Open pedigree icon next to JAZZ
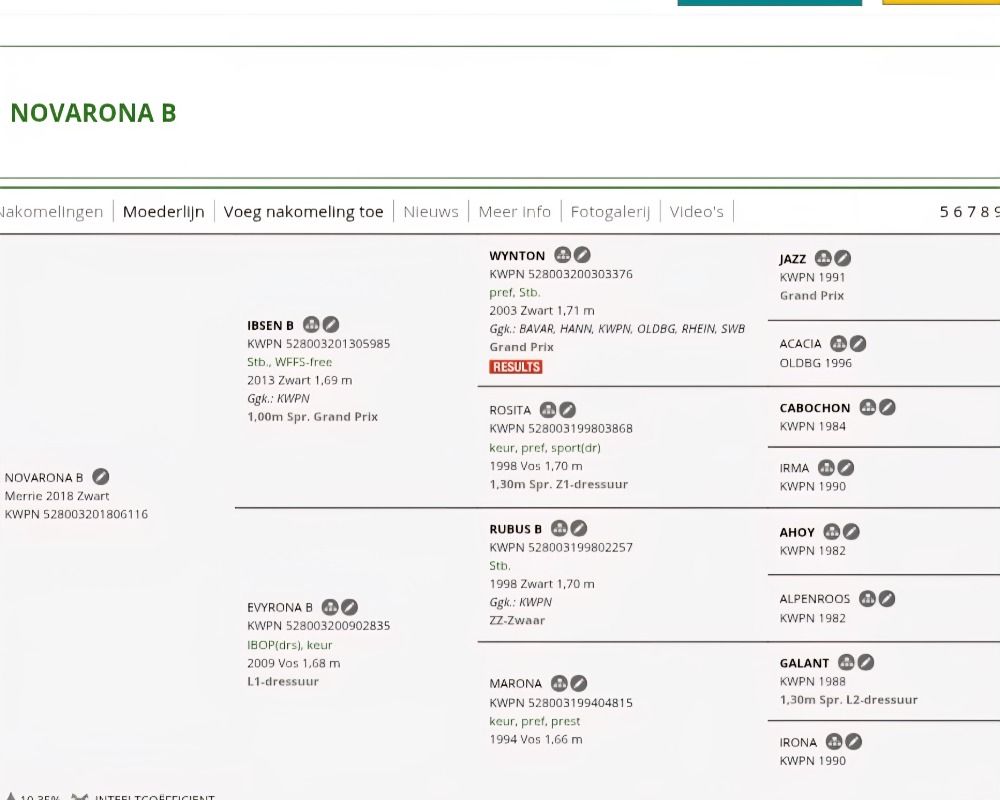Screen dimensions: 1000x800 [823, 258]
